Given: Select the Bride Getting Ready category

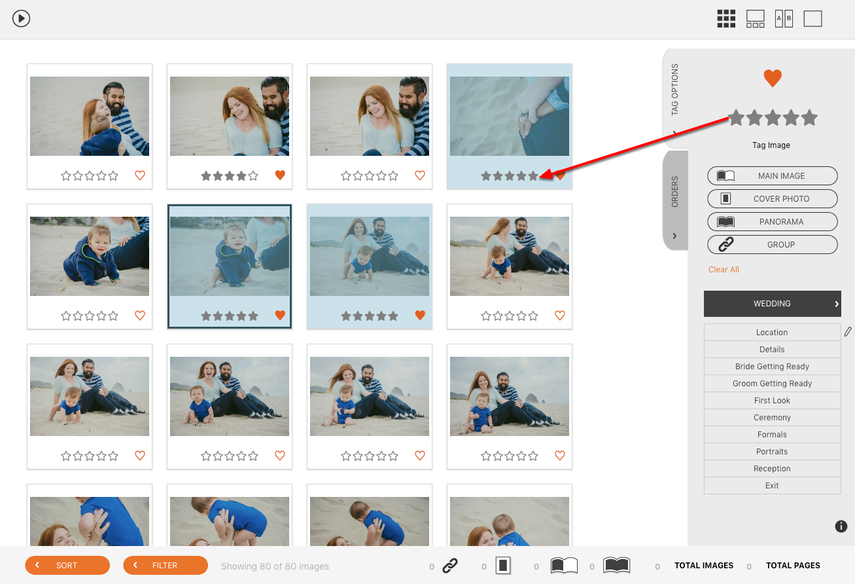Looking at the screenshot, I should pyautogui.click(x=772, y=366).
